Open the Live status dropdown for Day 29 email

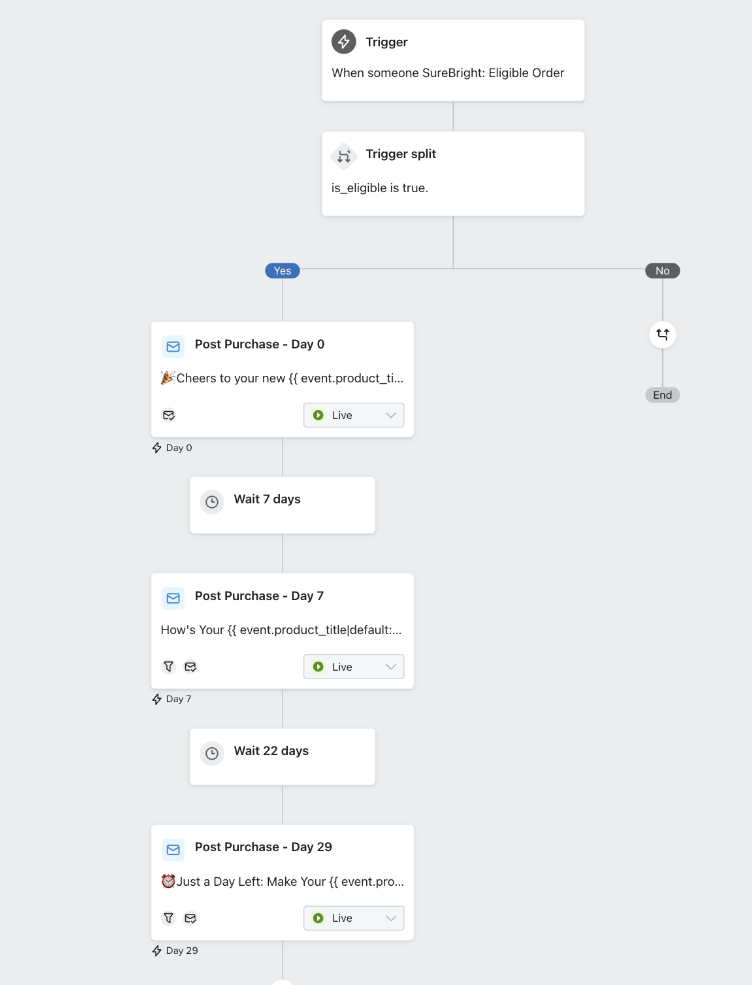tap(353, 917)
